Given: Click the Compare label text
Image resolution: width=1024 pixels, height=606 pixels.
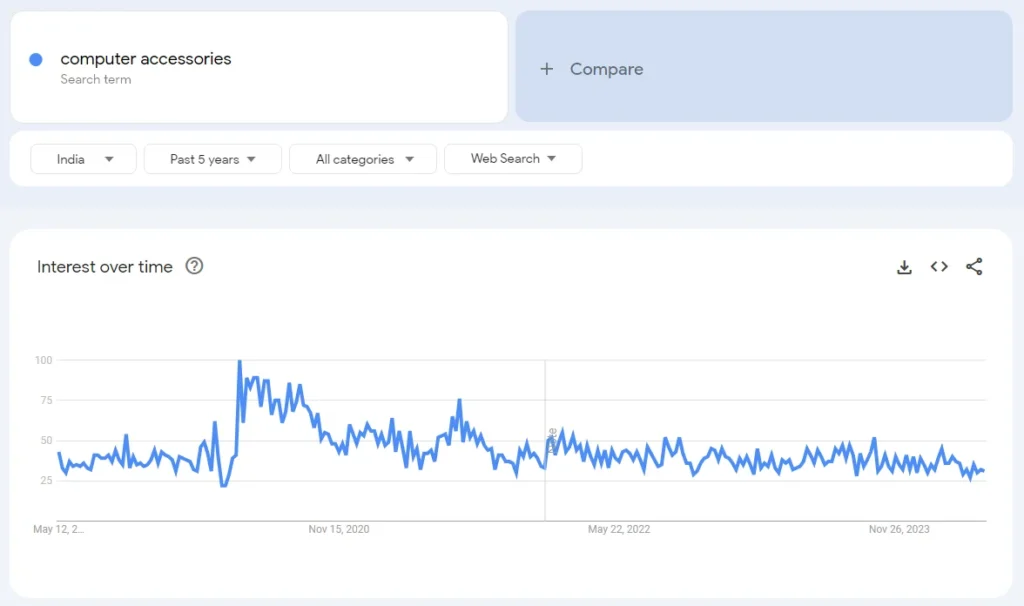Looking at the screenshot, I should [606, 69].
